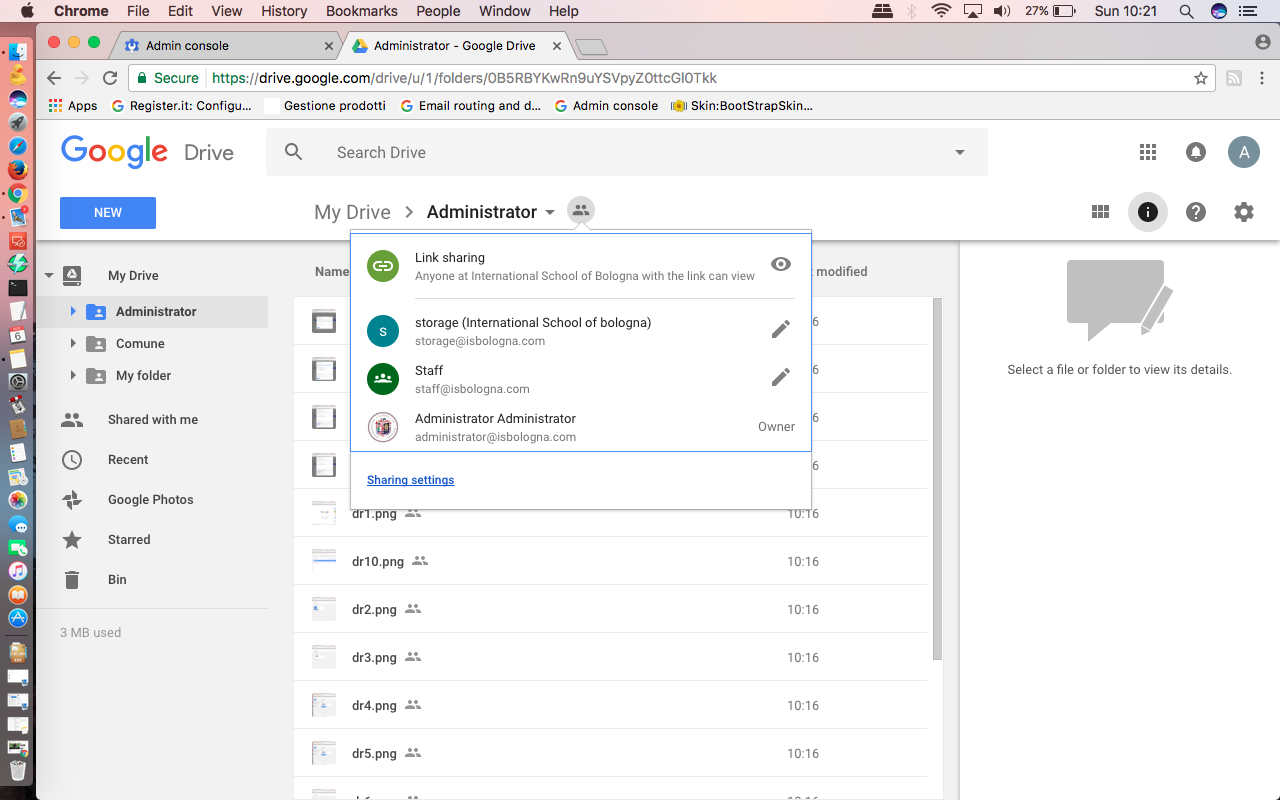Click the NEW button

click(x=108, y=213)
